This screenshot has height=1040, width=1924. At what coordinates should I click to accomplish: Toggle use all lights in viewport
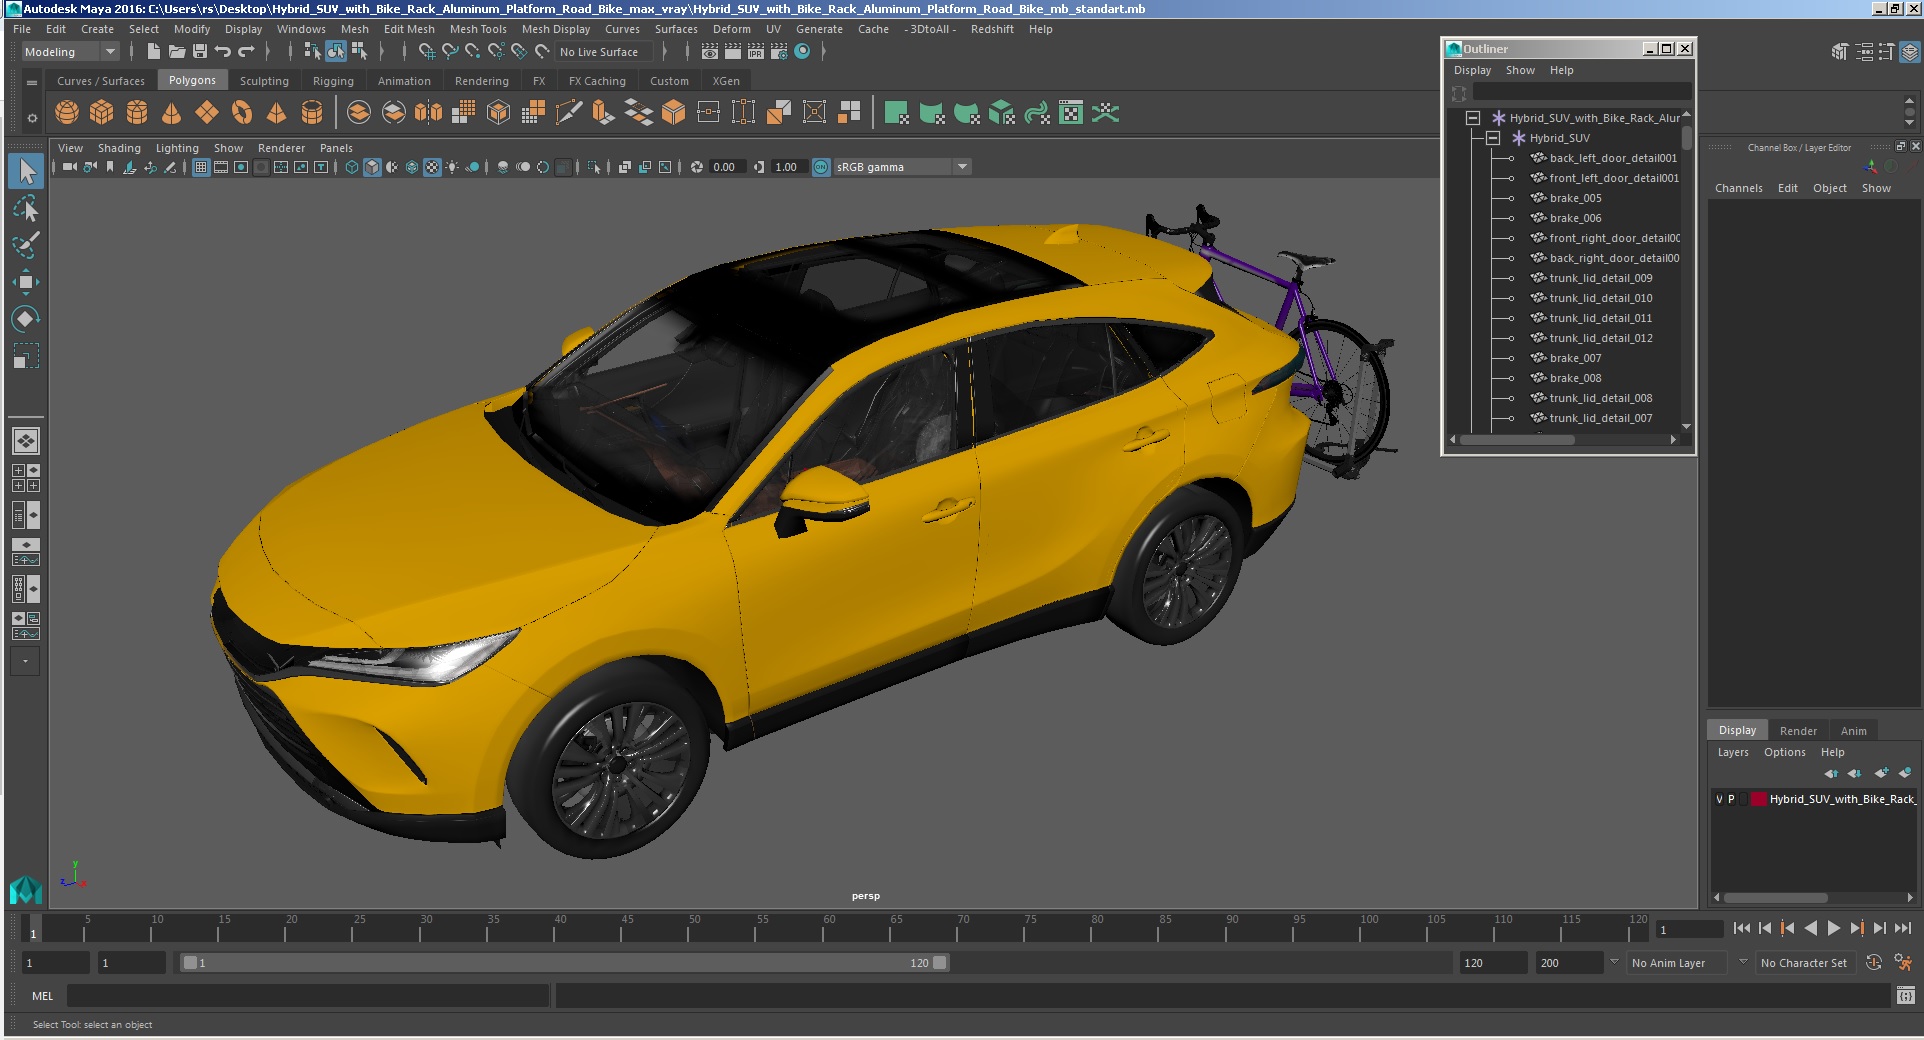pos(452,167)
